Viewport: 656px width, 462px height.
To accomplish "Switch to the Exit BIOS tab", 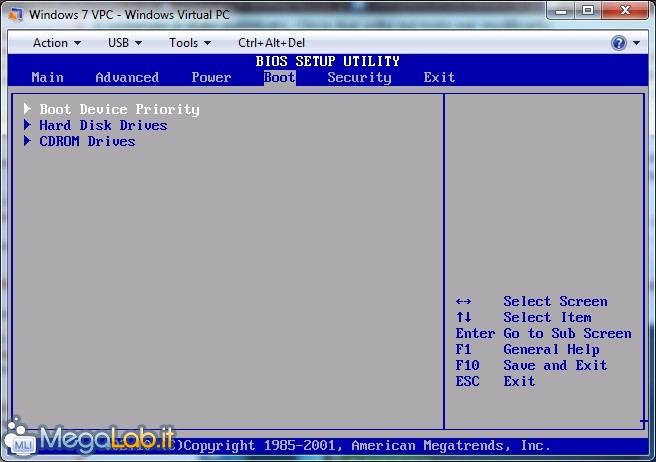I will click(439, 77).
